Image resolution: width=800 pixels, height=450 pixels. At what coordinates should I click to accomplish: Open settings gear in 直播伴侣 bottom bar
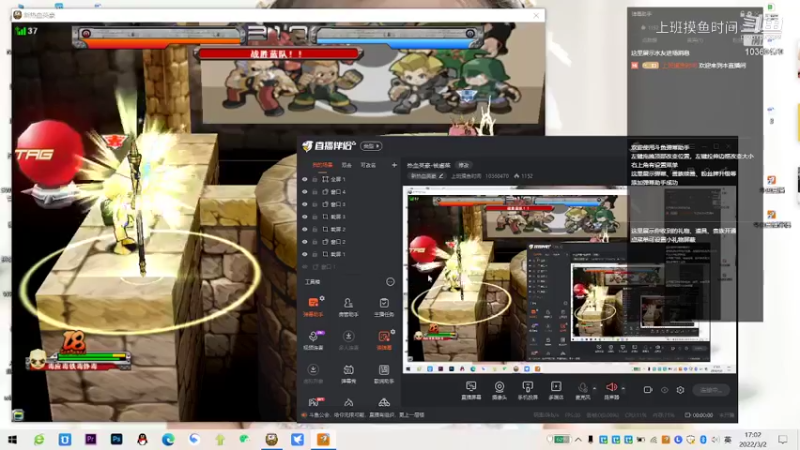tap(680, 390)
